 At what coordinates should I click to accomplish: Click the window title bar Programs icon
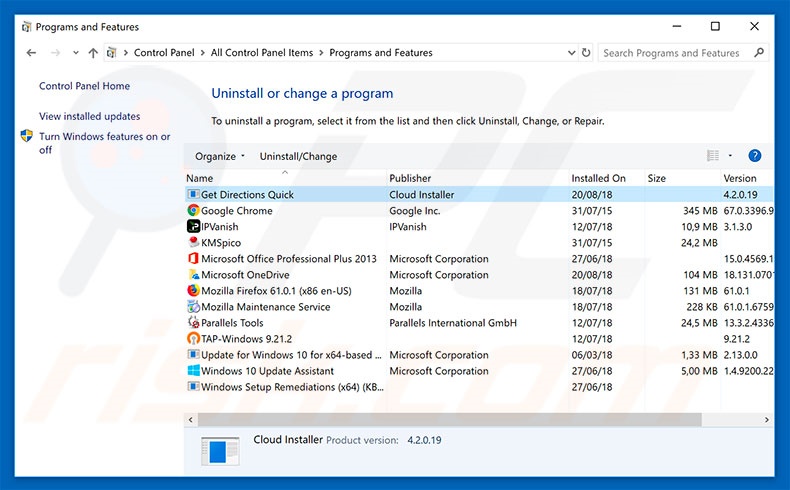click(26, 27)
